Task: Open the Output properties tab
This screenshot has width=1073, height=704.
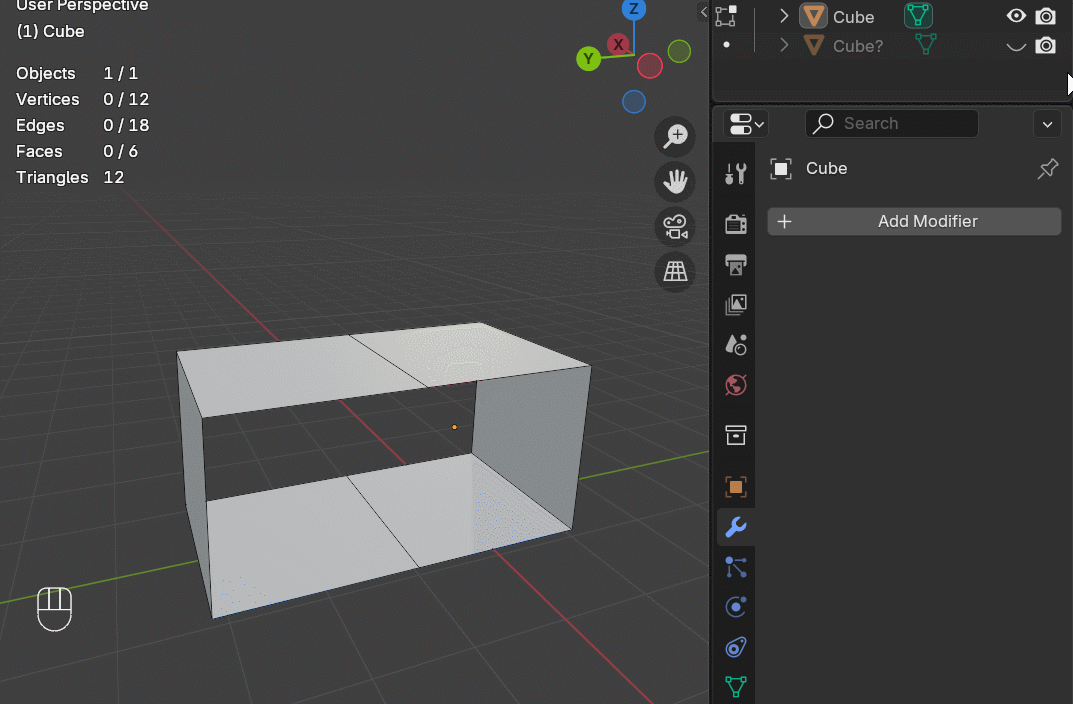Action: [x=735, y=265]
